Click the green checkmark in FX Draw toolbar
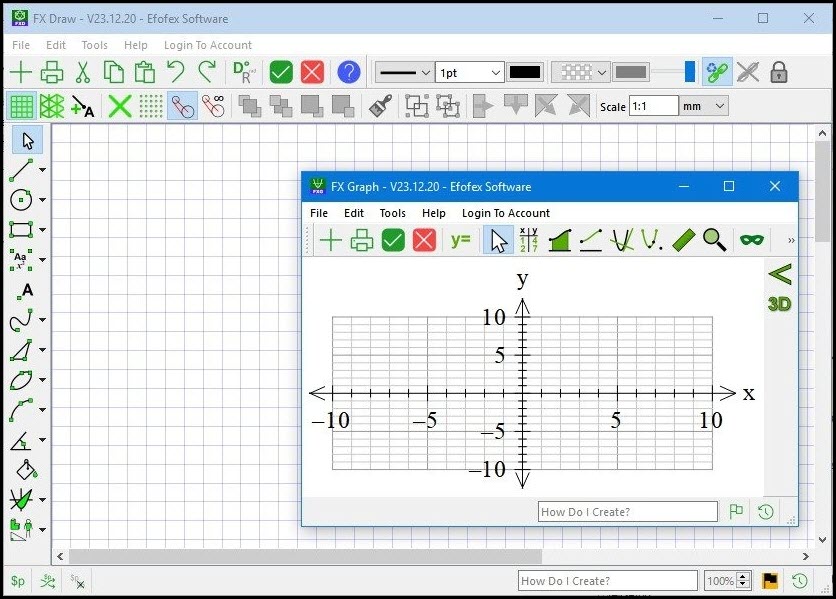This screenshot has width=836, height=599. 281,72
